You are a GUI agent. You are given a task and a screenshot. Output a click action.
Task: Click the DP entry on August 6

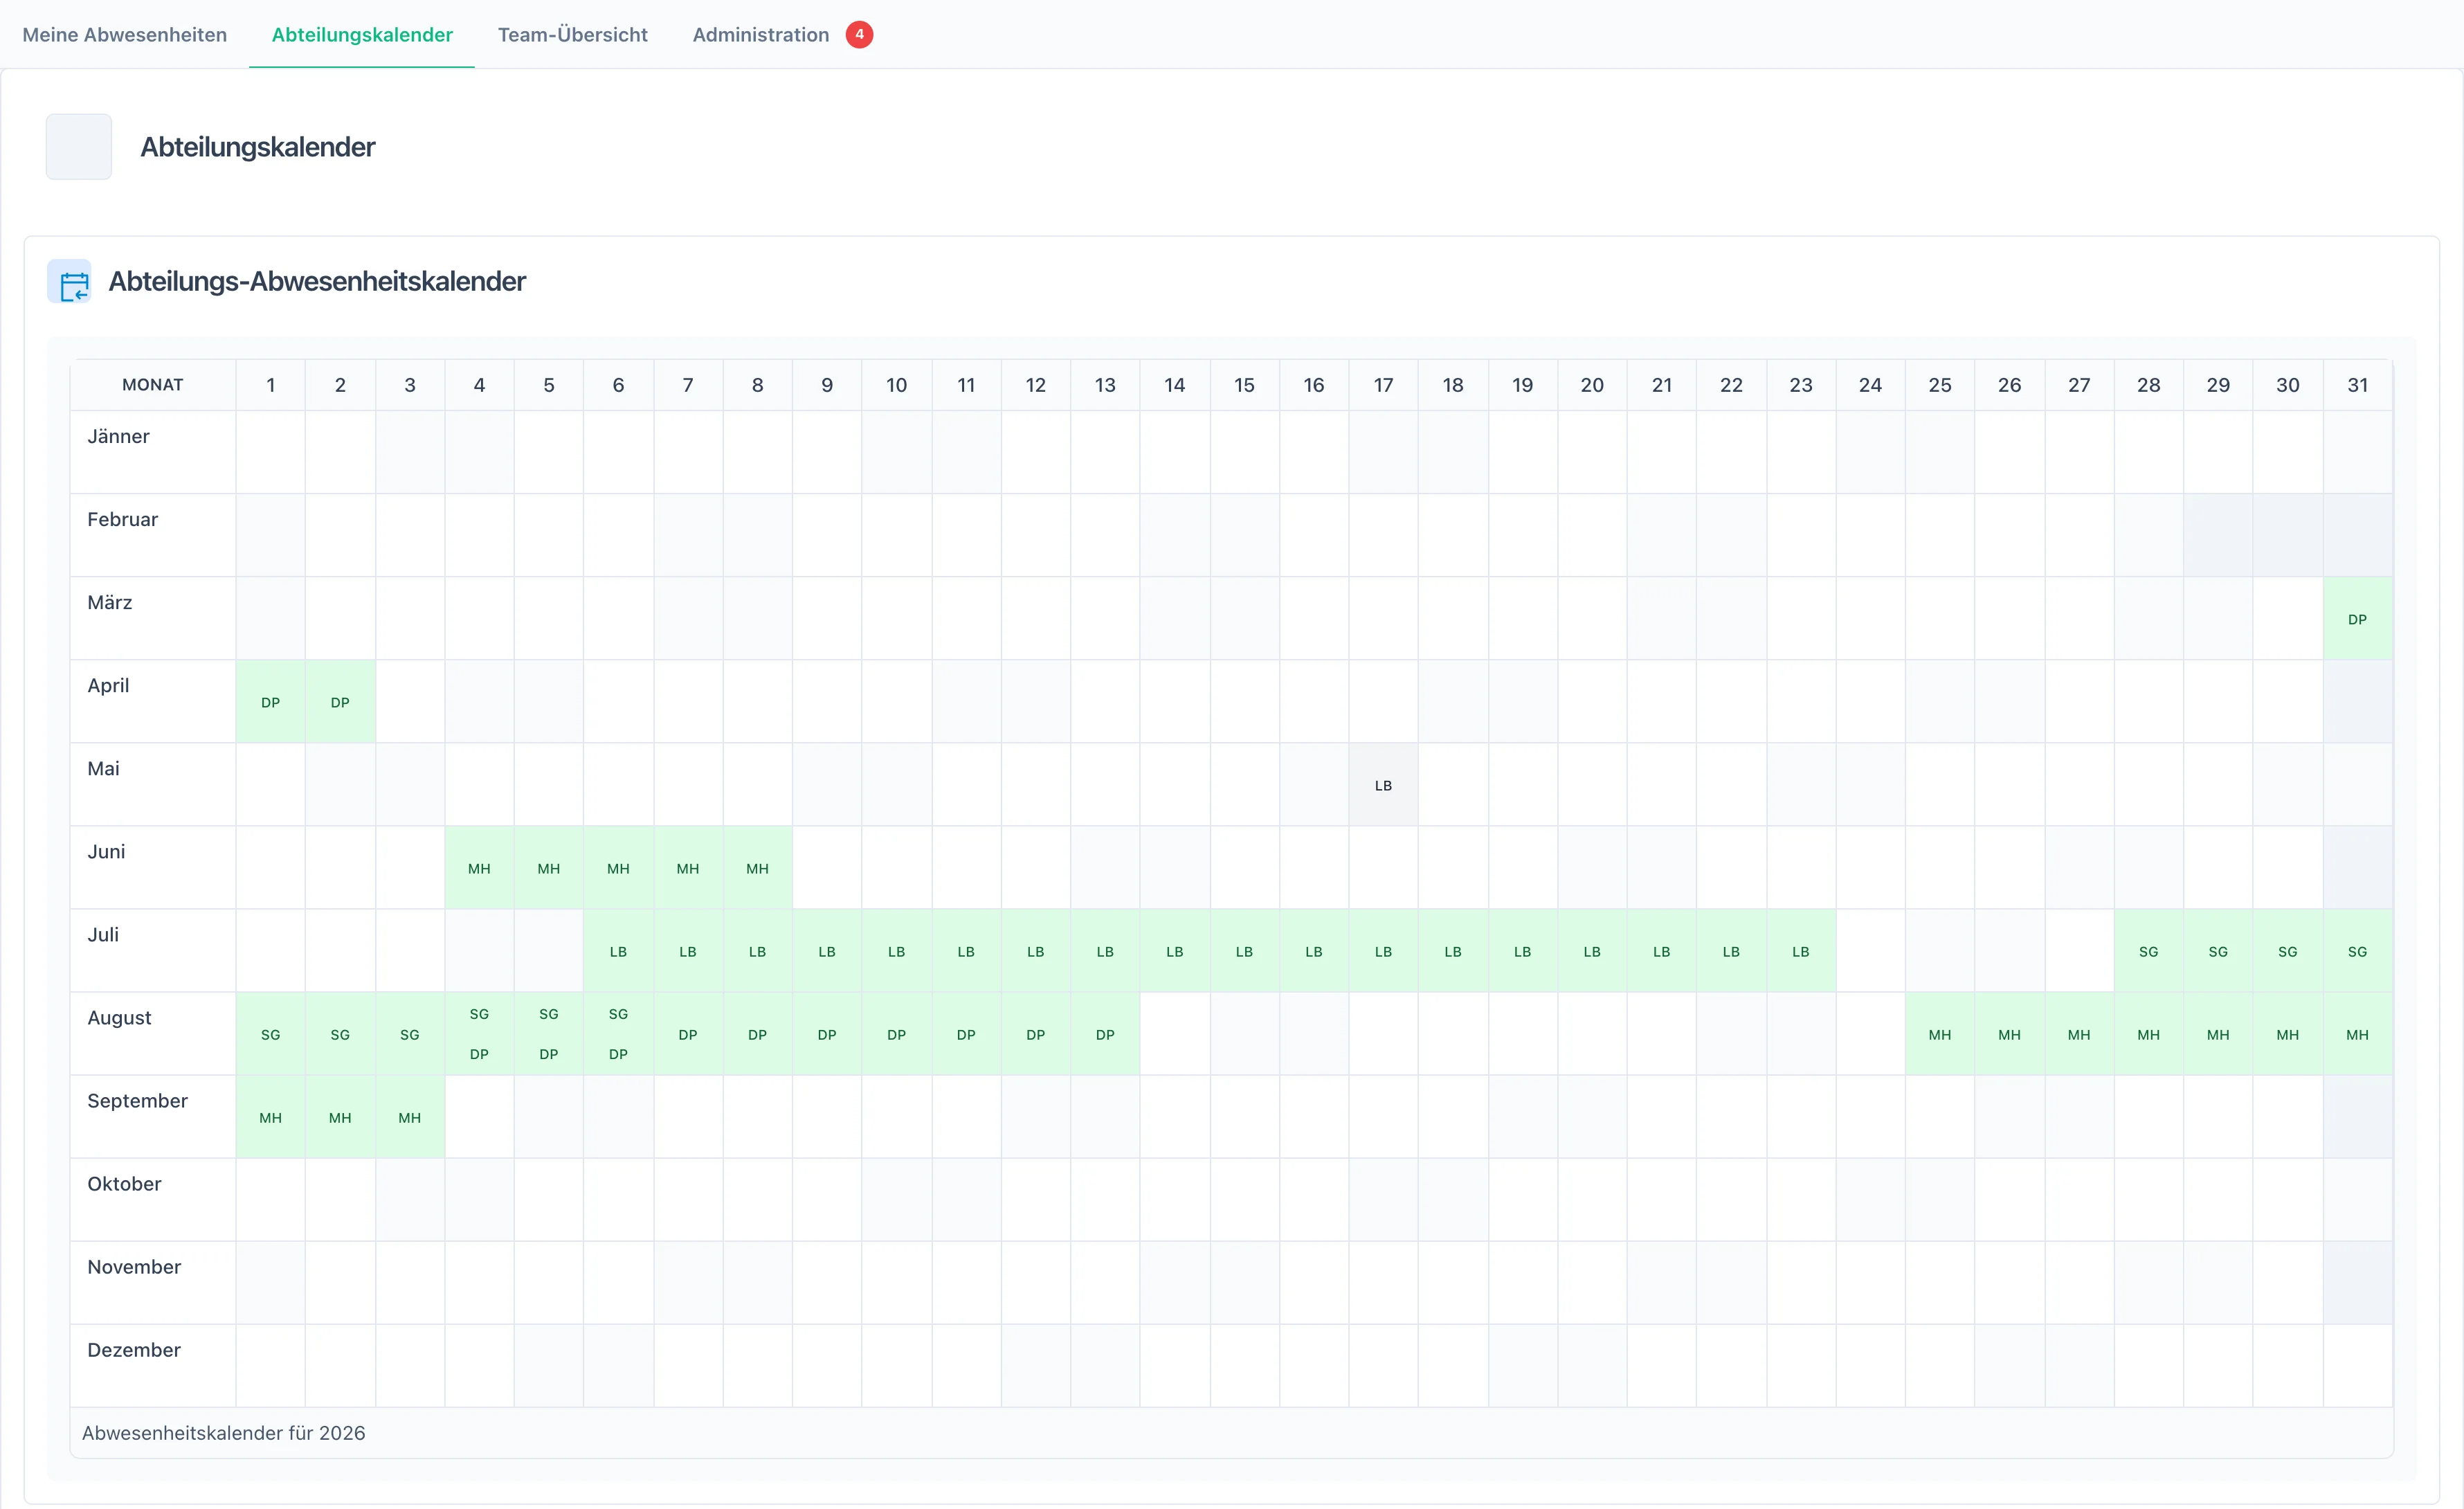coord(619,1054)
